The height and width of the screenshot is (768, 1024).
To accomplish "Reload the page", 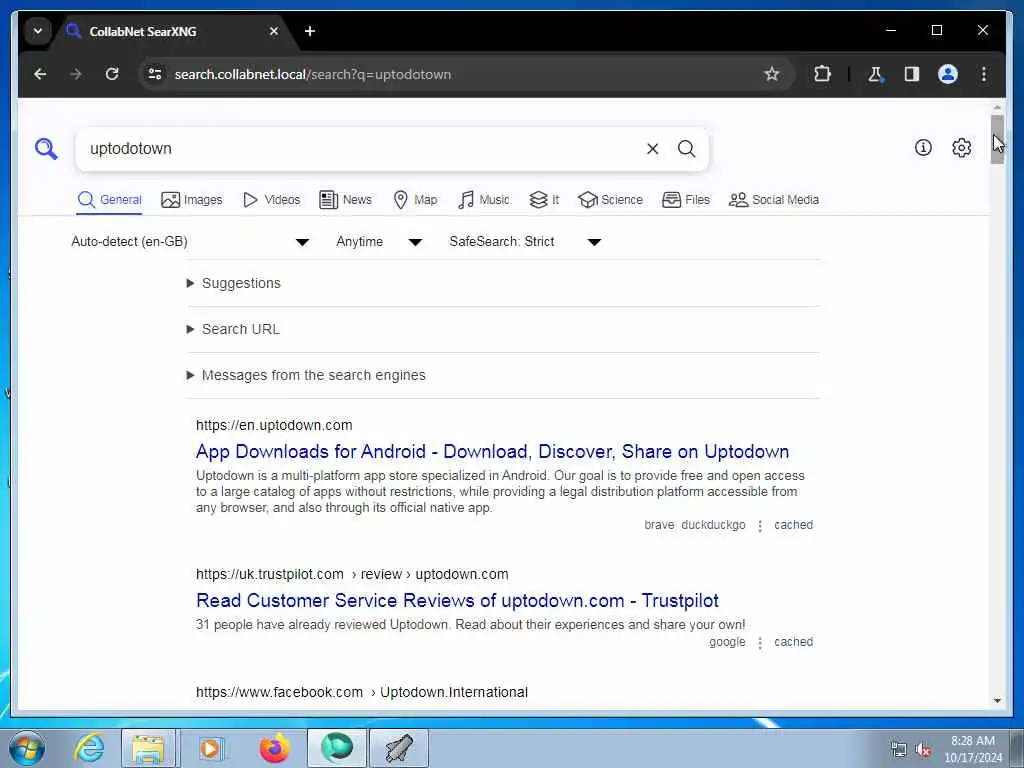I will coord(112,74).
